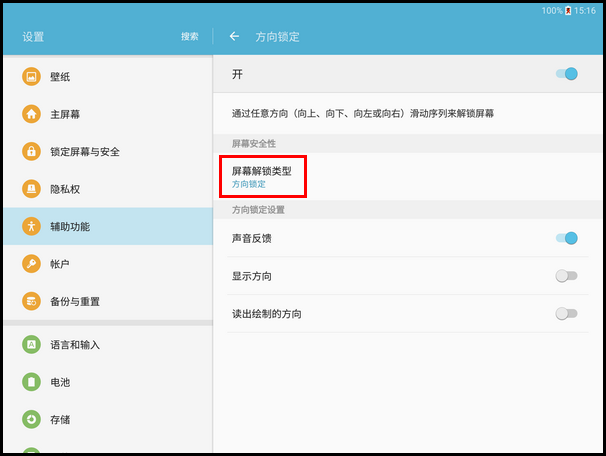Tap the backup and reset (备份与重置) icon
The height and width of the screenshot is (456, 606).
click(31, 301)
